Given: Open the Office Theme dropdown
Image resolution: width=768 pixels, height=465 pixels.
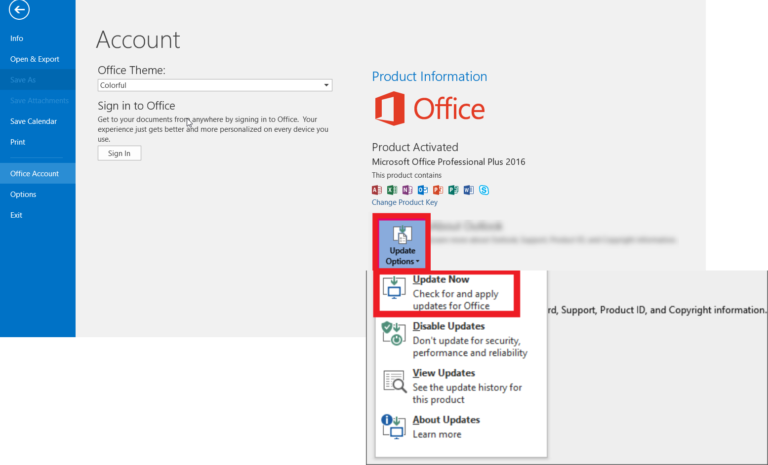Looking at the screenshot, I should click(x=214, y=85).
